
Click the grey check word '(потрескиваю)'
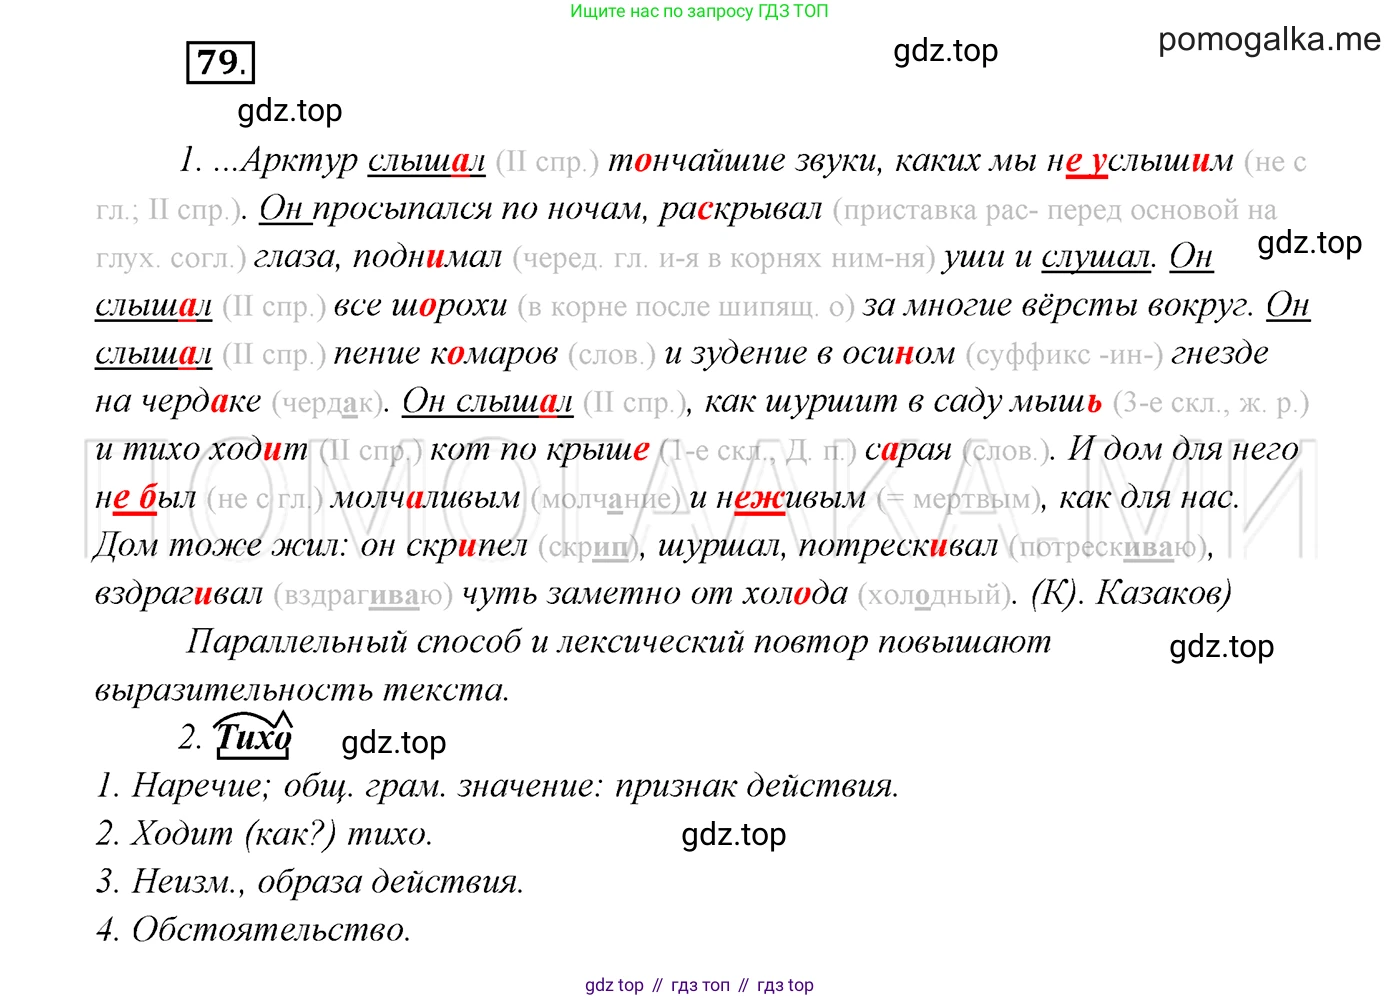(x=1109, y=546)
